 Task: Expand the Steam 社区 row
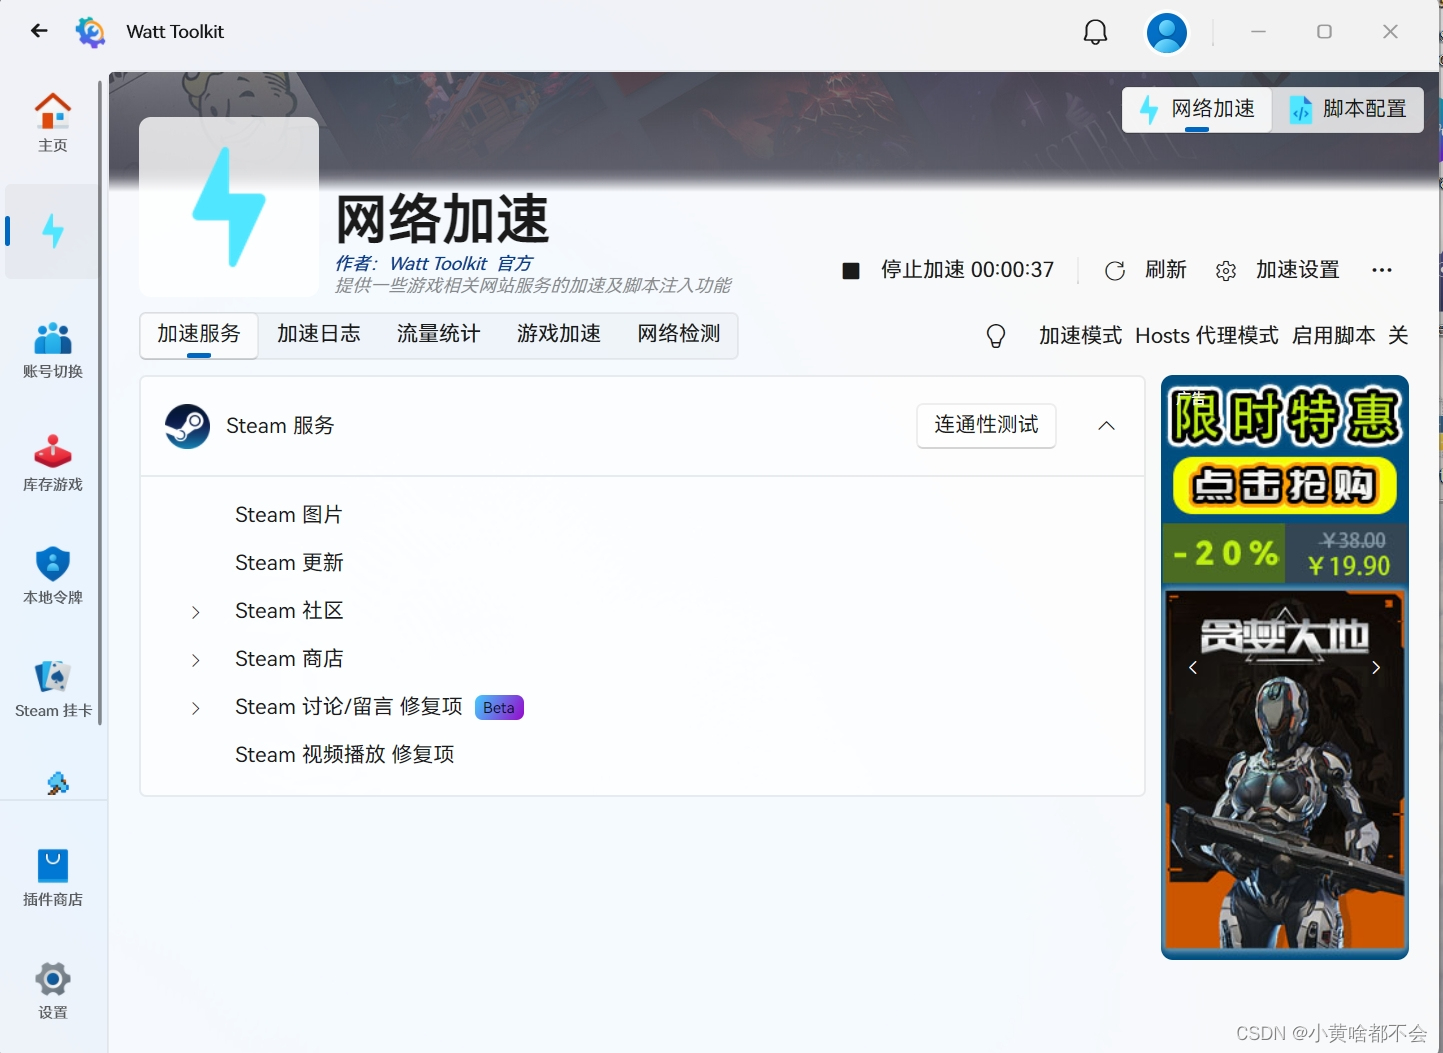tap(196, 612)
